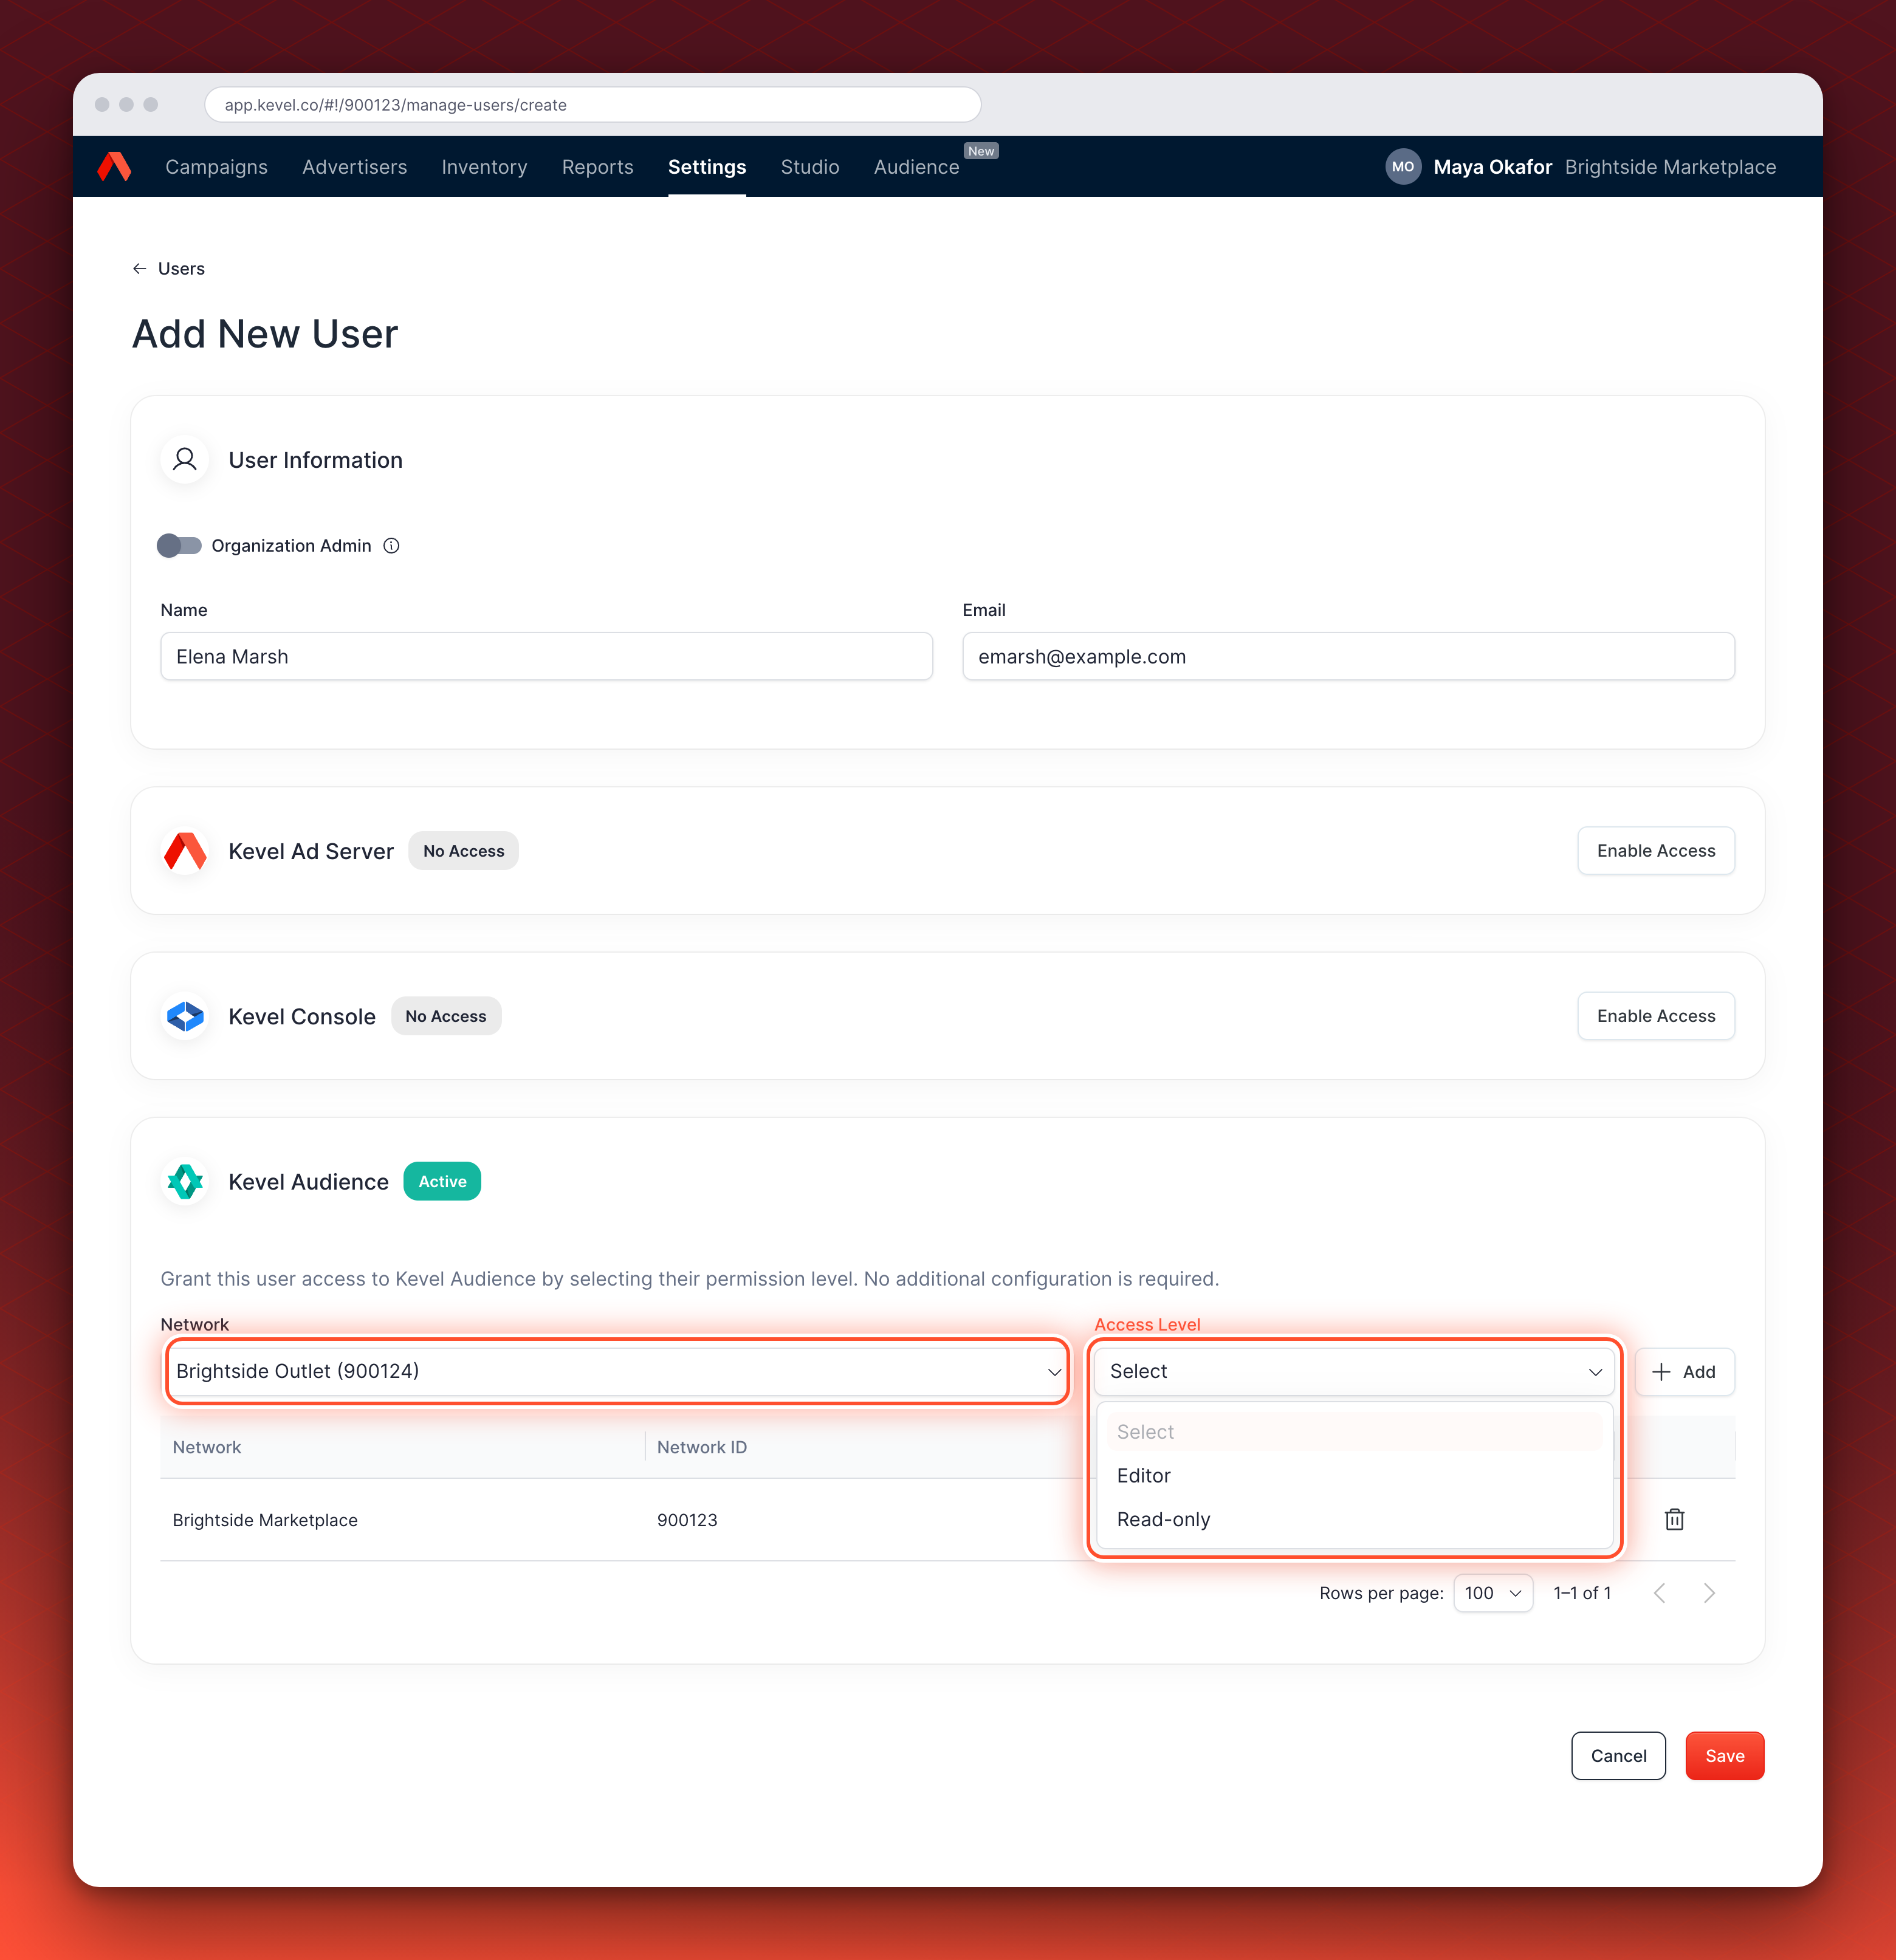
Task: Open the Organization Admin info tooltip icon
Action: pos(392,546)
